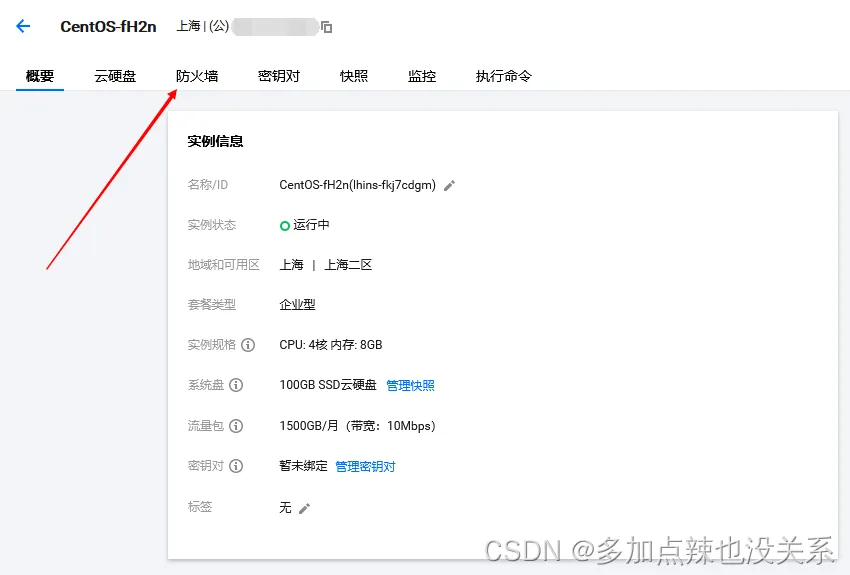Open the 密钥对 tab
This screenshot has height=575, width=850.
[279, 76]
